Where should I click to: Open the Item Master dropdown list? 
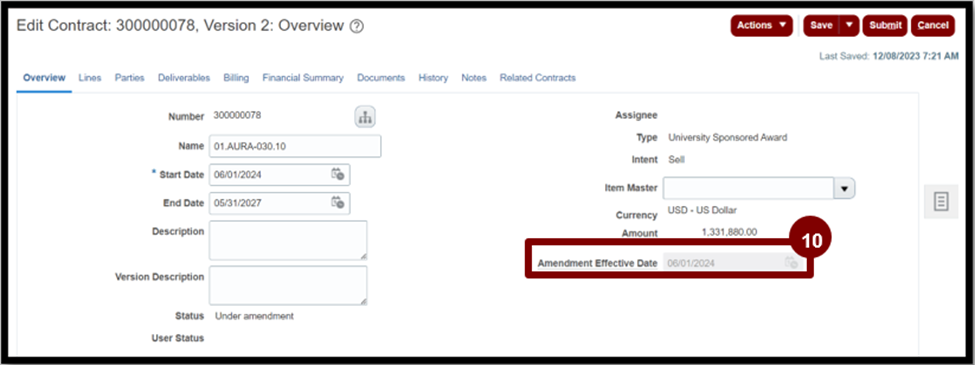[x=844, y=188]
